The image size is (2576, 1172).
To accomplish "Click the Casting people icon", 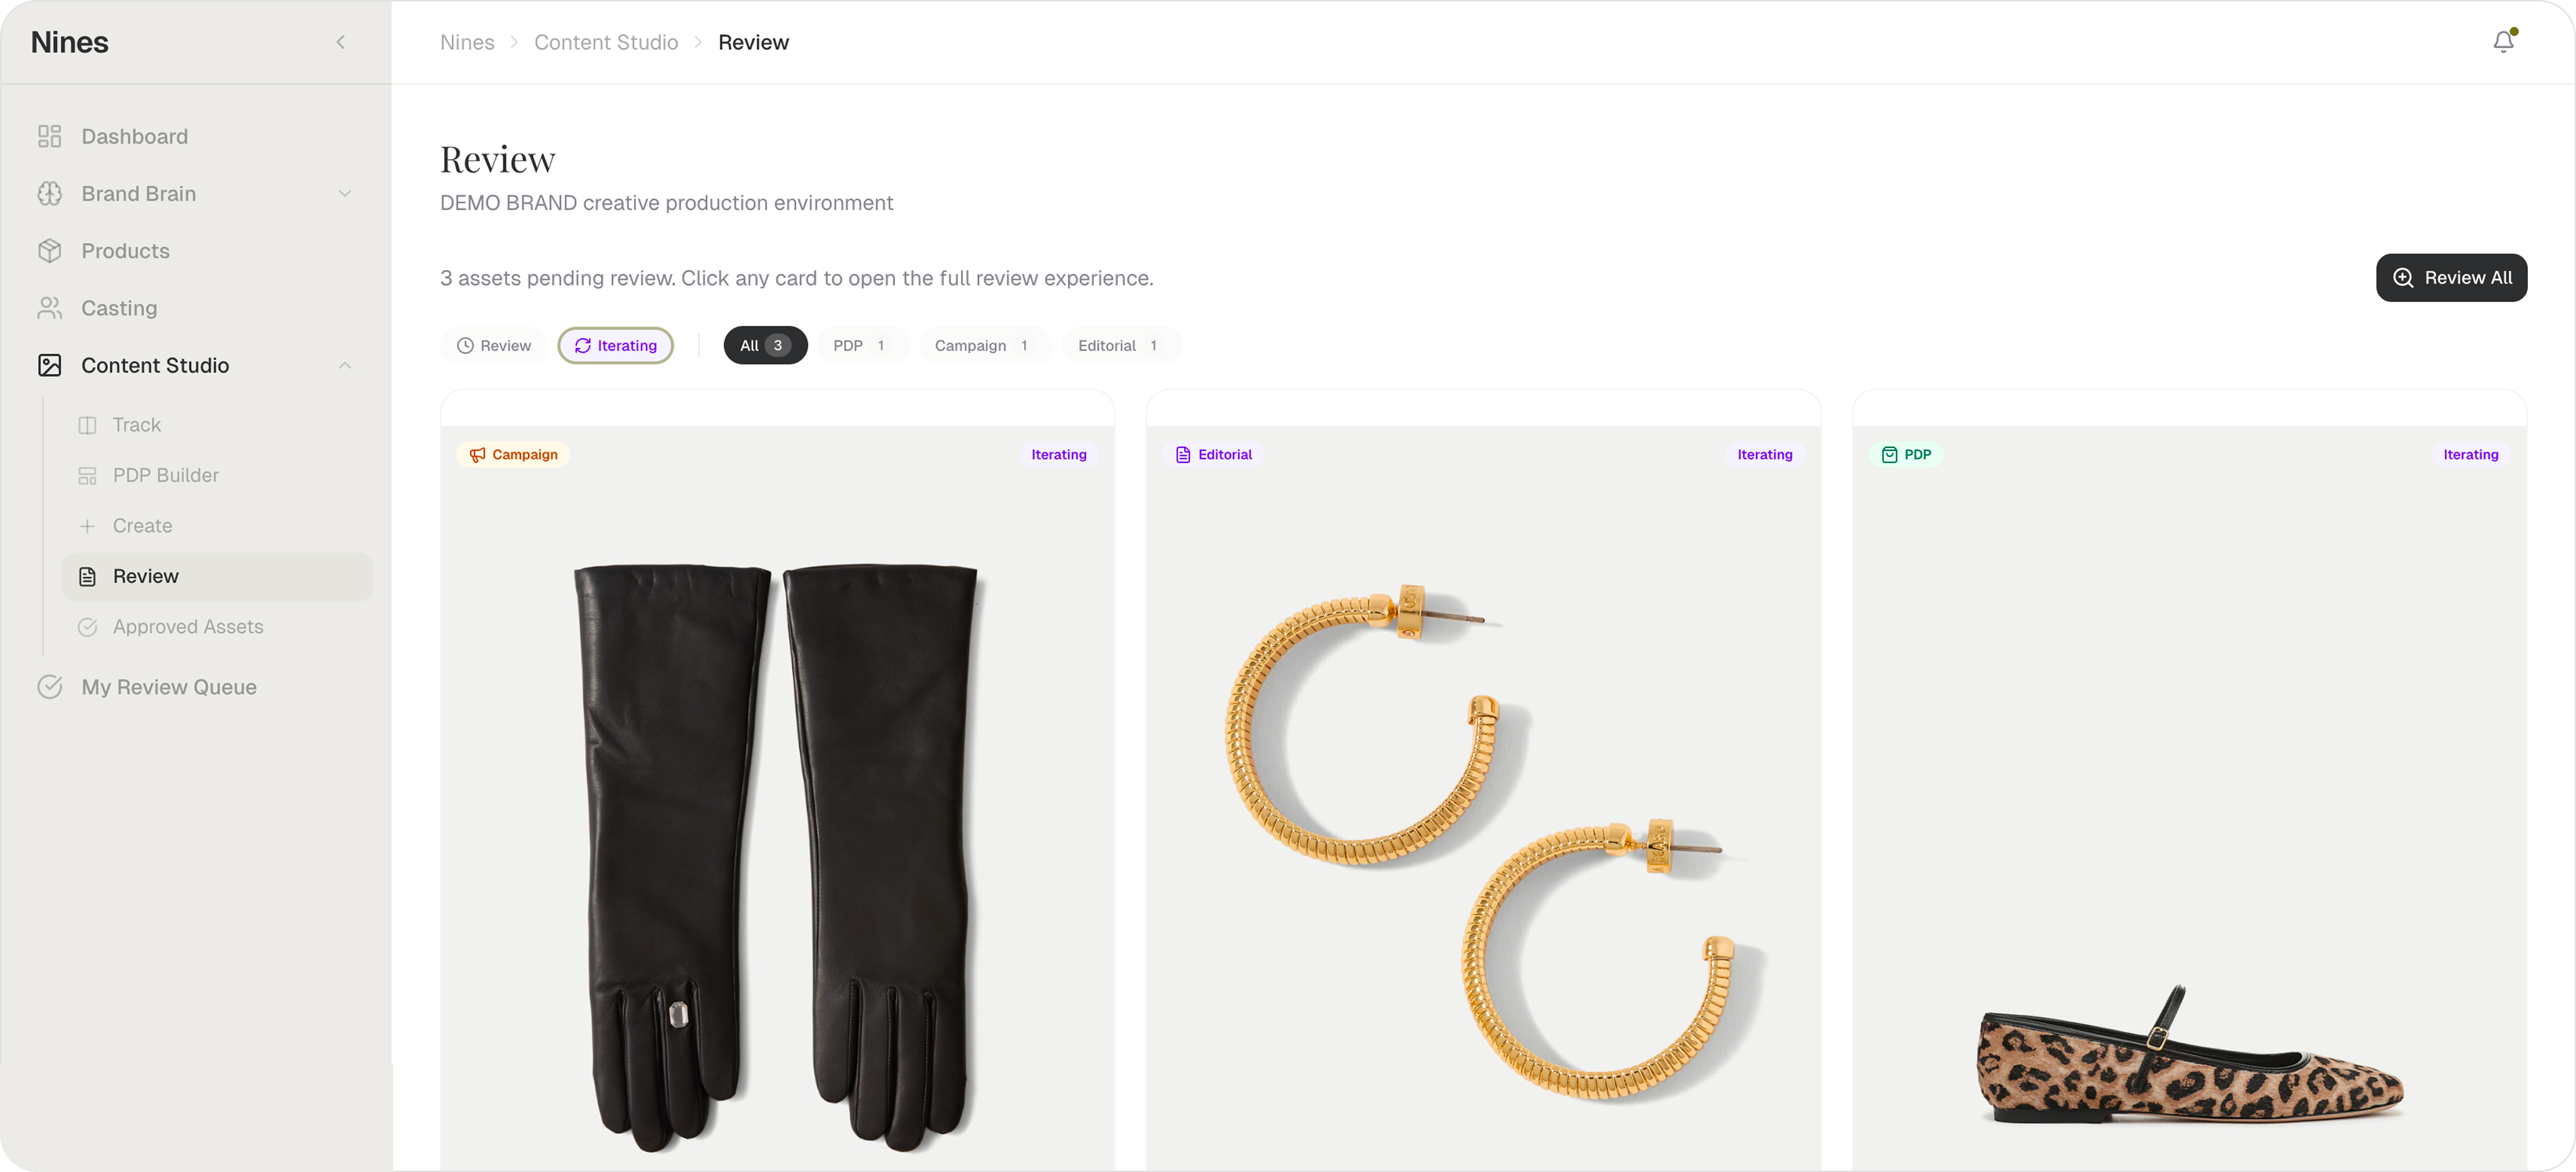I will (49, 308).
